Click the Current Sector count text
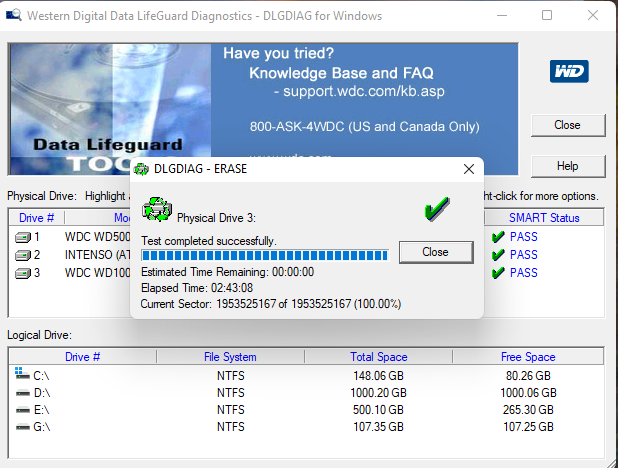The image size is (618, 468). coord(271,304)
